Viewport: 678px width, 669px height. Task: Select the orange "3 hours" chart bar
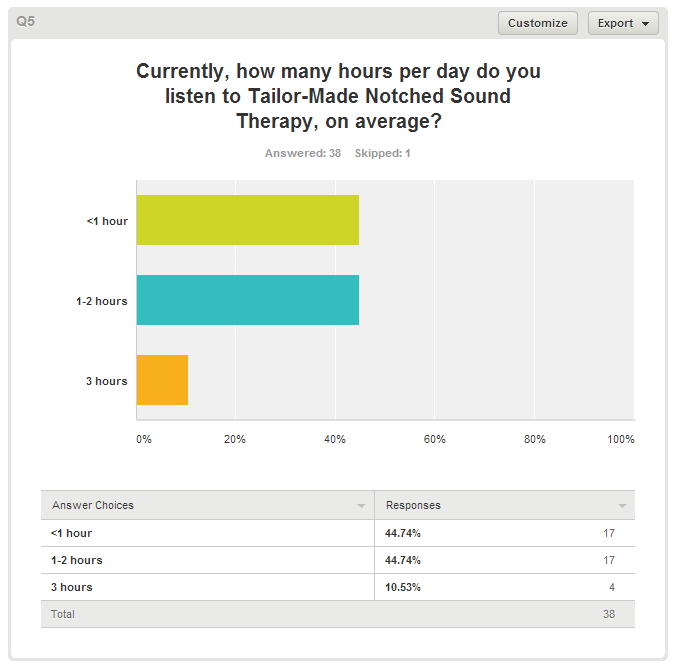(162, 380)
